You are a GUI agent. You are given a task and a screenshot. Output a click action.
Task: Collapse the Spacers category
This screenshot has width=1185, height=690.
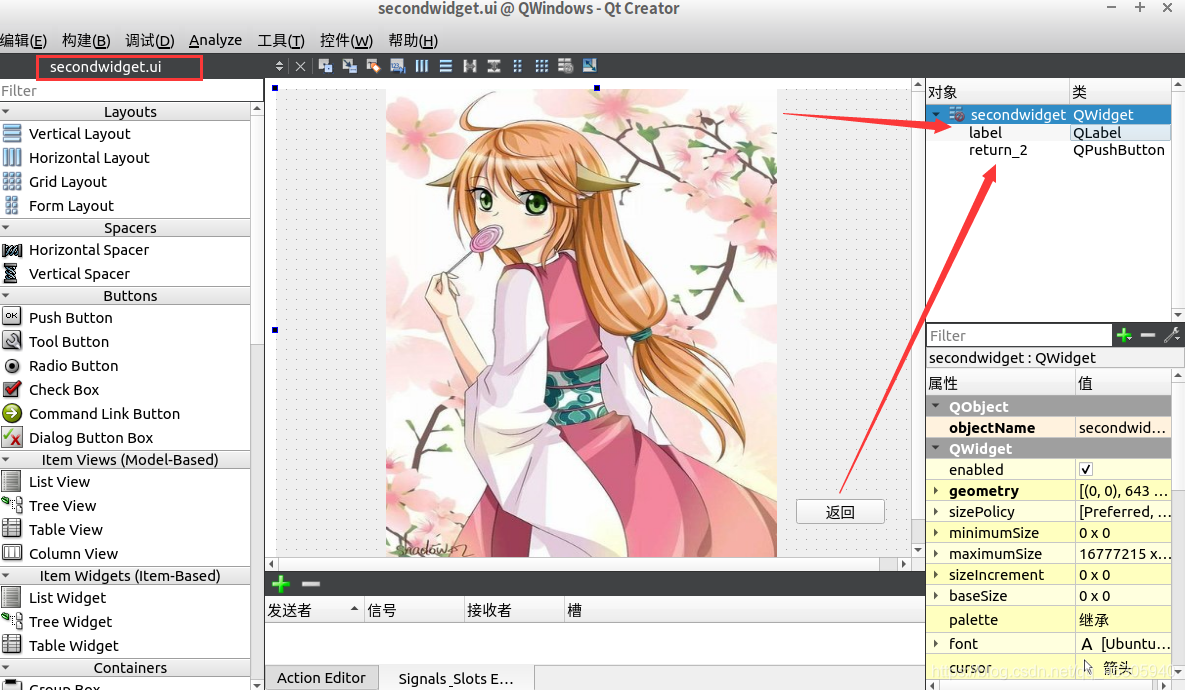click(6, 227)
